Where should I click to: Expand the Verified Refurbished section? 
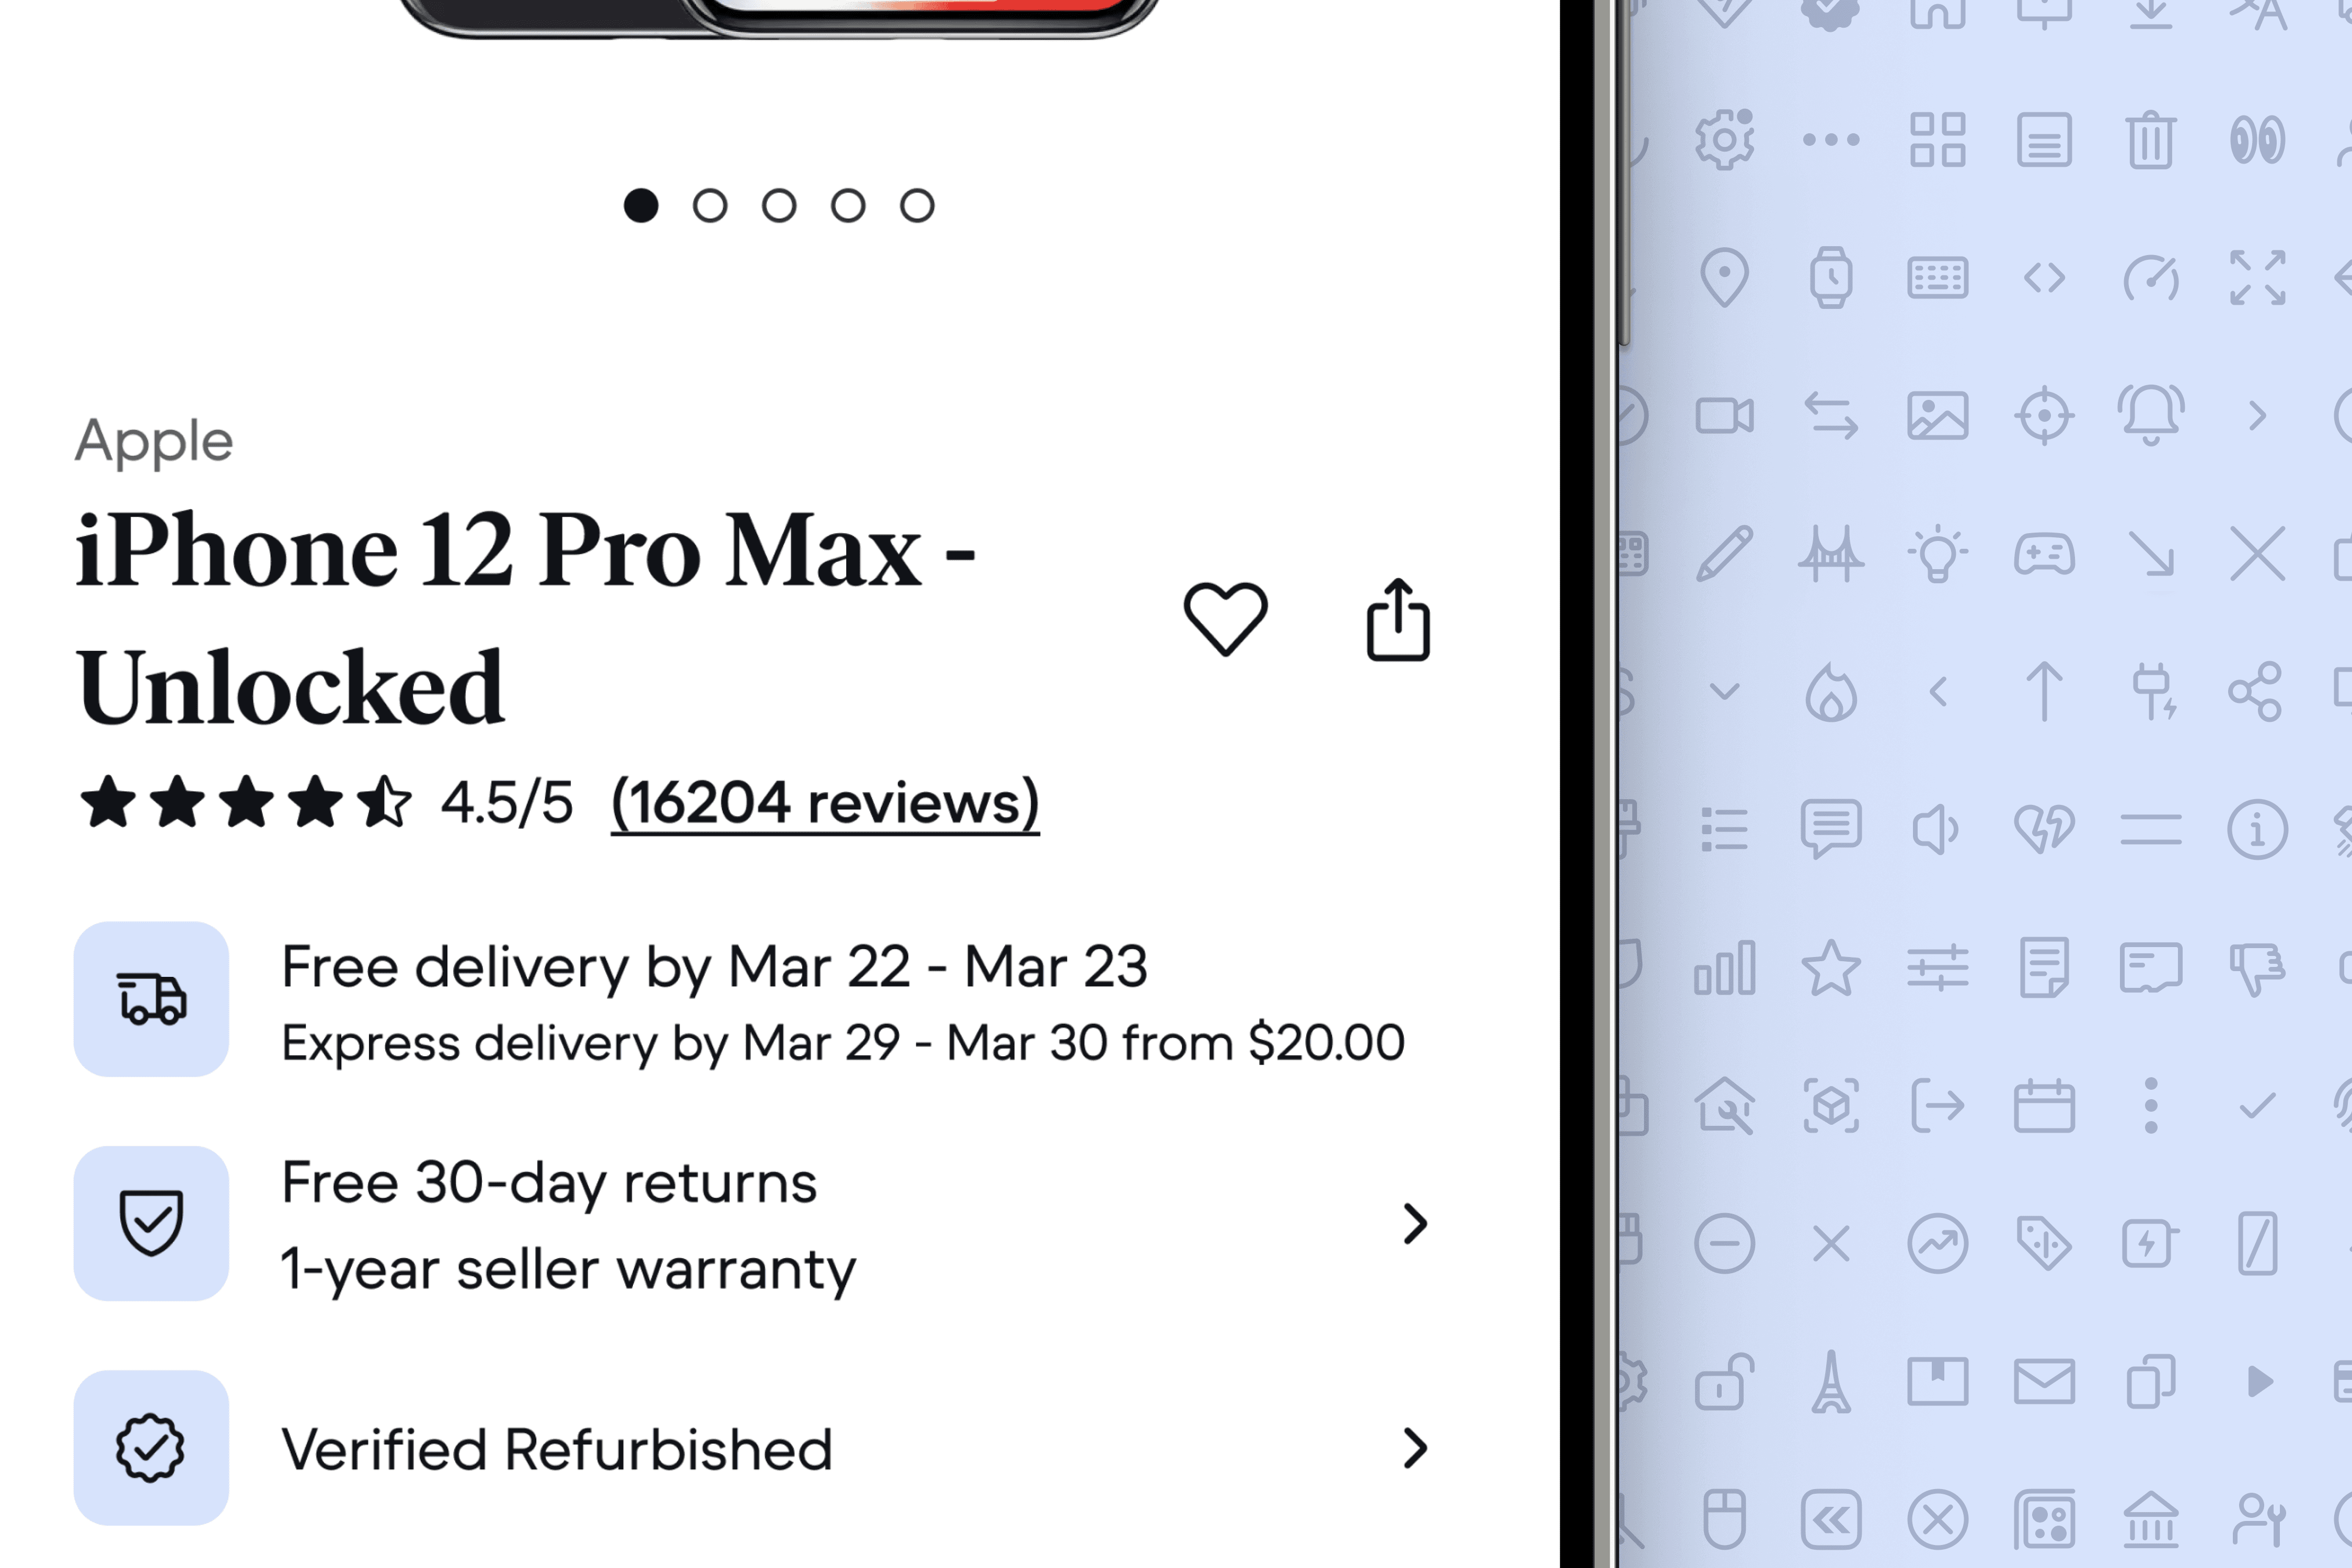click(x=1414, y=1447)
